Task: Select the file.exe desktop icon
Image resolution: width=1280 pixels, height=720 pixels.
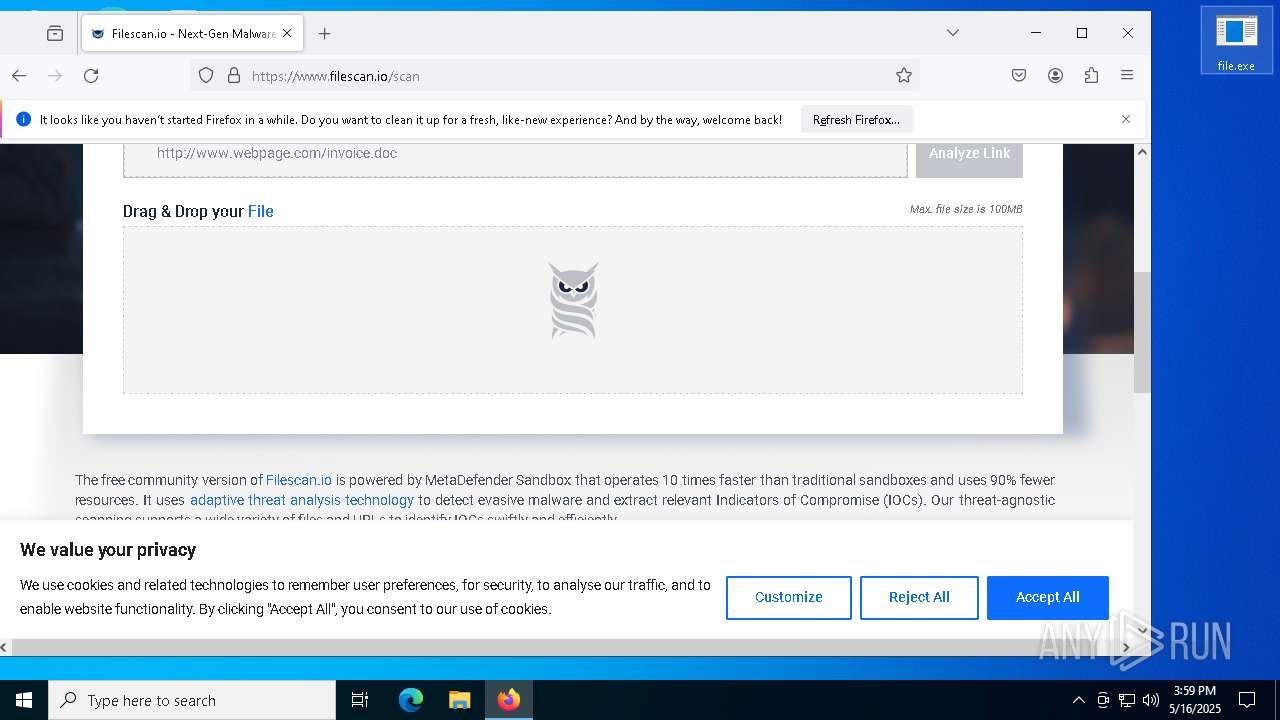Action: pos(1236,41)
